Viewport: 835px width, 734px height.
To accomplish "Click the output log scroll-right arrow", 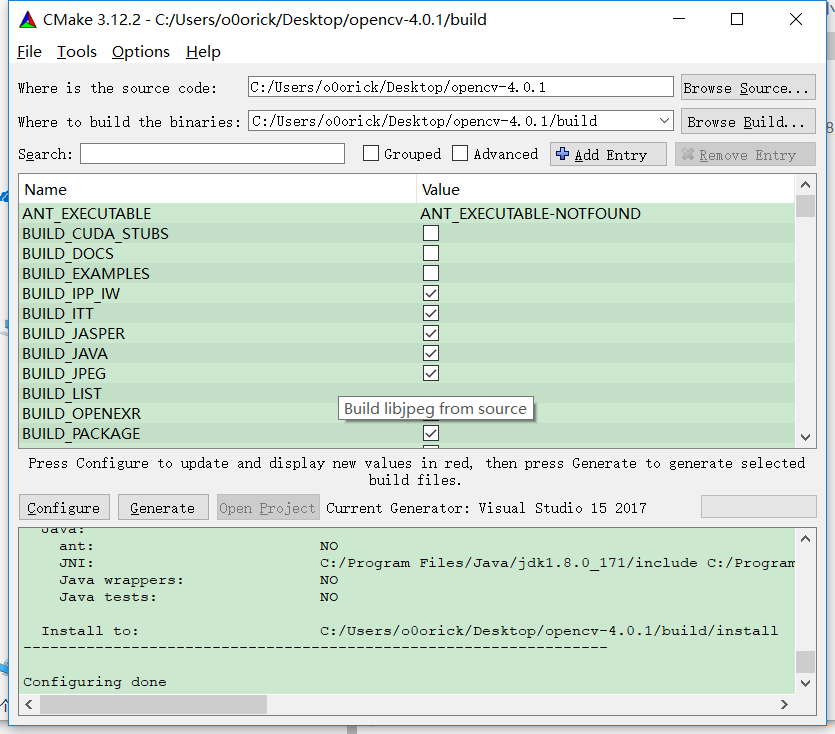I will tap(784, 704).
